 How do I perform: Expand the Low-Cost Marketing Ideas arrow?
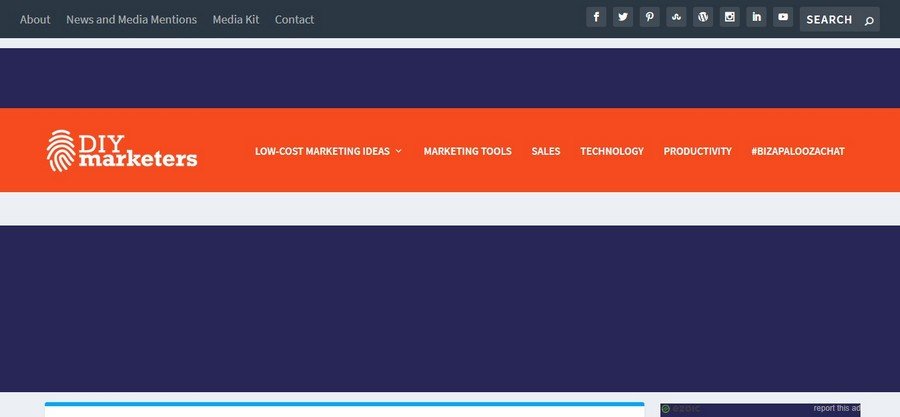pos(398,151)
